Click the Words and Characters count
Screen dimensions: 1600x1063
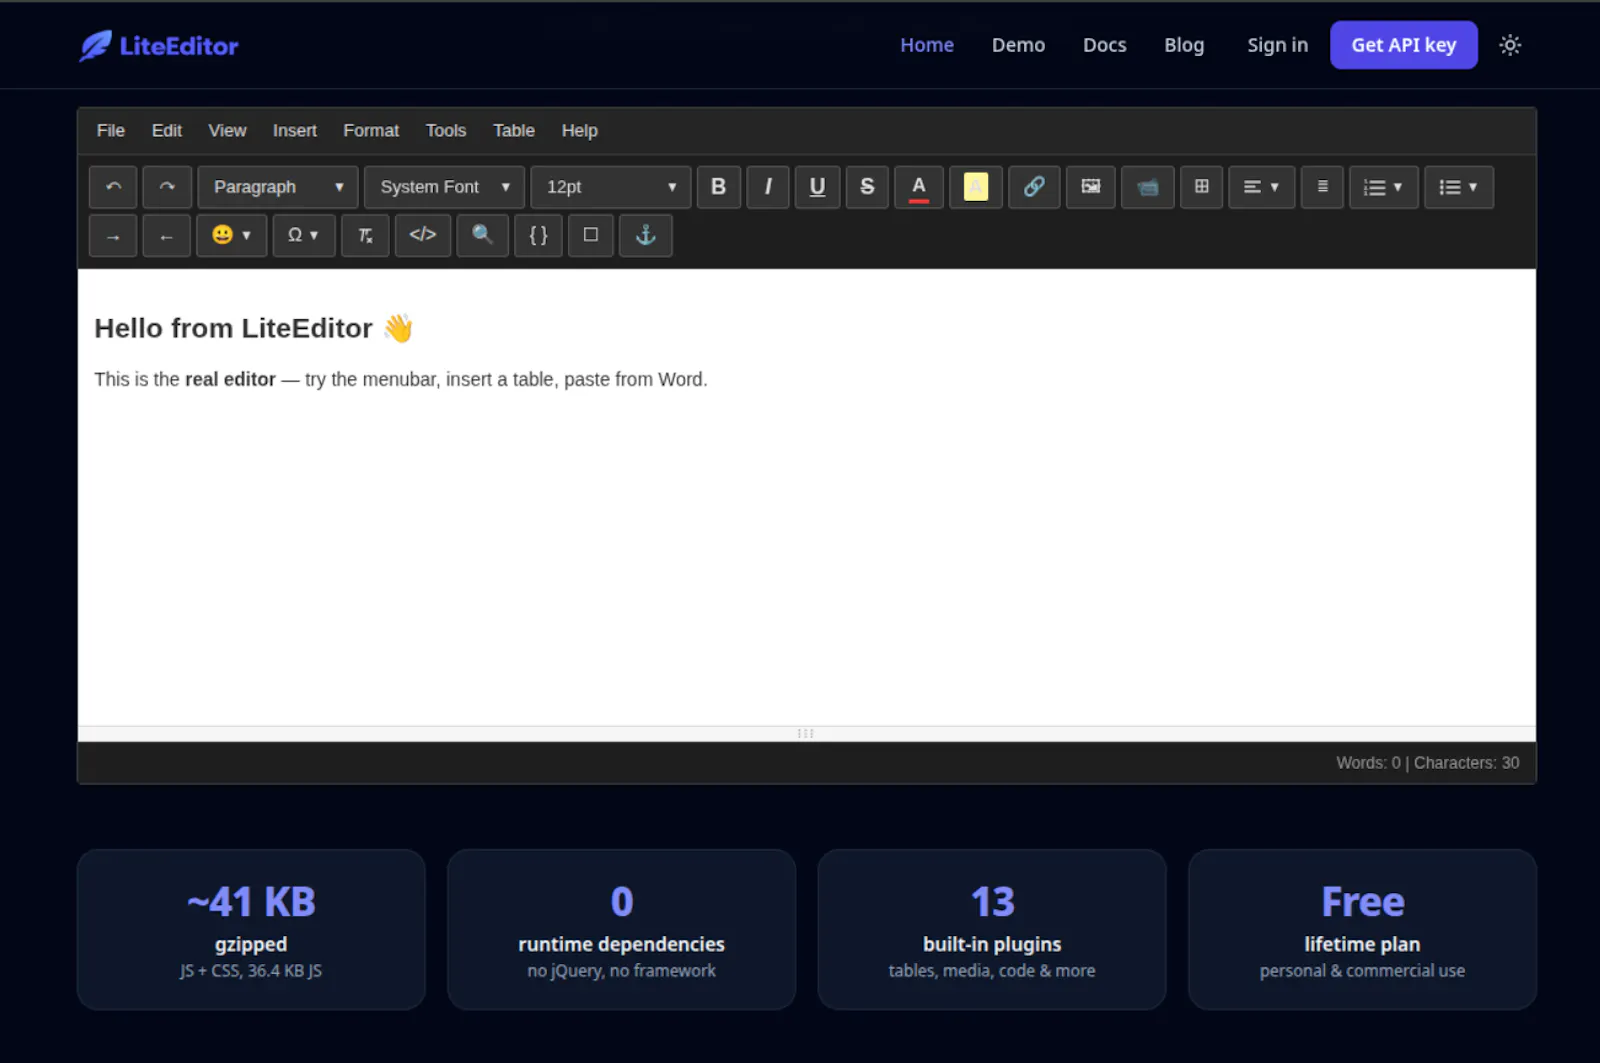[x=1427, y=763]
